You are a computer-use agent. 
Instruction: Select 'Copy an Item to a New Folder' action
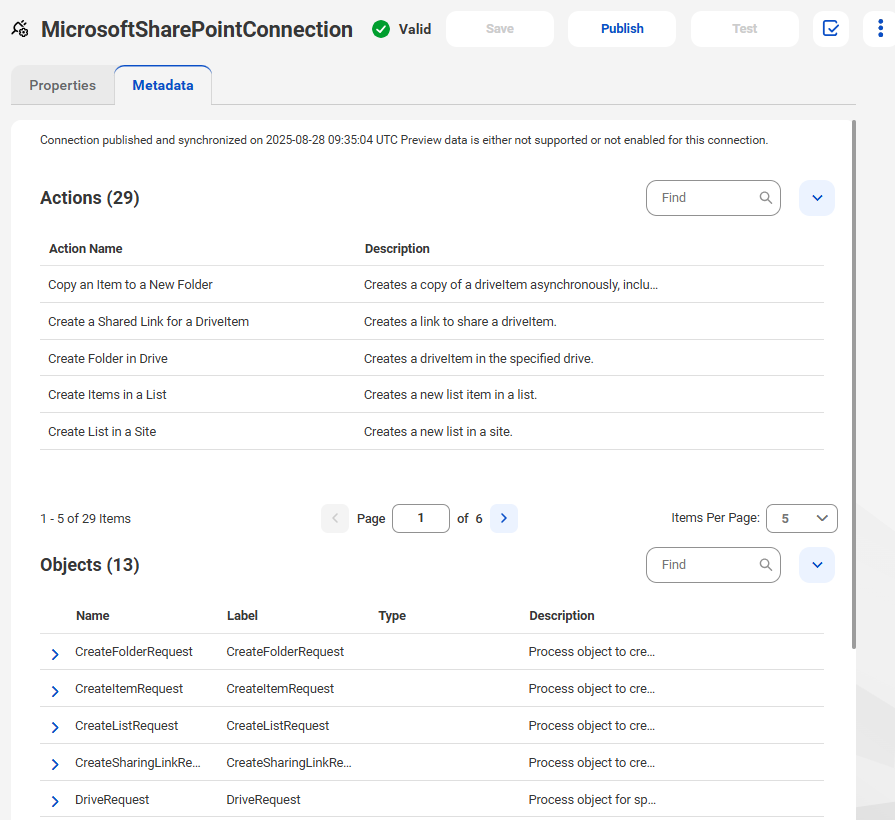(130, 284)
